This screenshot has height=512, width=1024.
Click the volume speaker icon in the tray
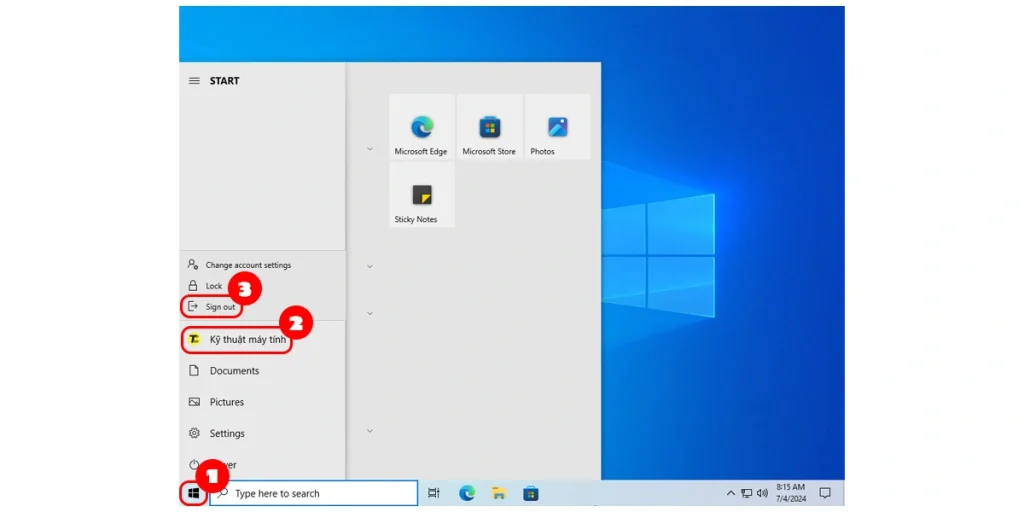coord(762,493)
